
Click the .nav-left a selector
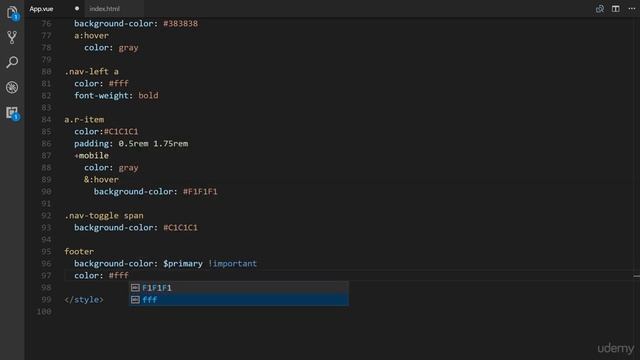pyautogui.click(x=91, y=71)
